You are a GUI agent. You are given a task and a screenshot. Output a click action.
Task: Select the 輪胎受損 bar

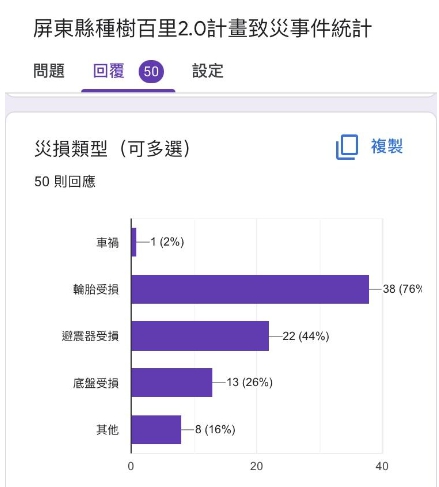tap(250, 289)
